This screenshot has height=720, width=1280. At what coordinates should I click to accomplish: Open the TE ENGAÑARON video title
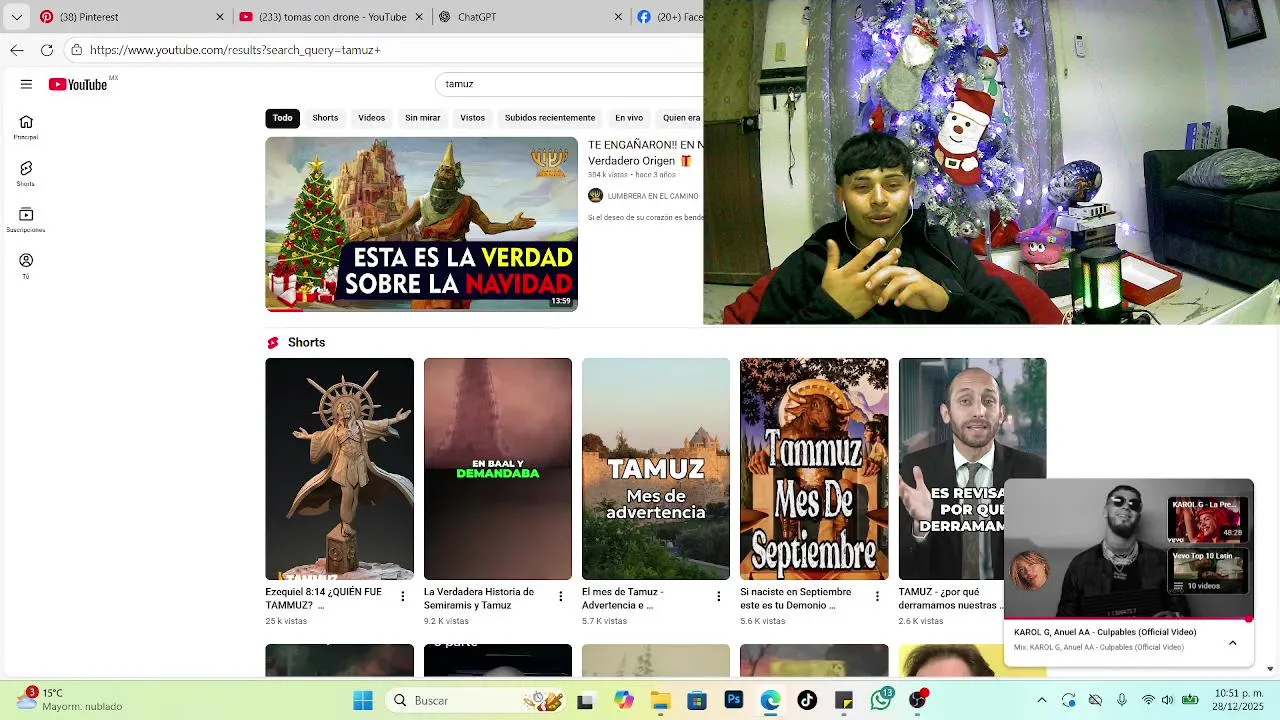646,153
